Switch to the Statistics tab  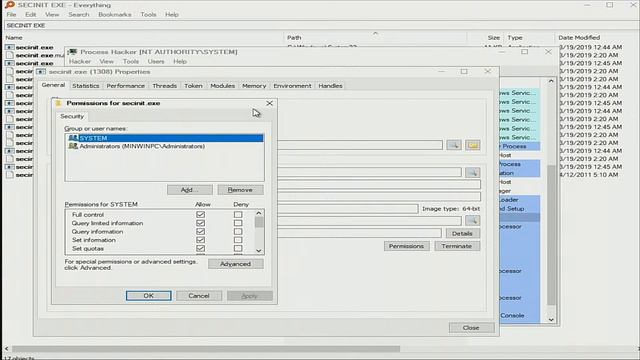click(86, 86)
